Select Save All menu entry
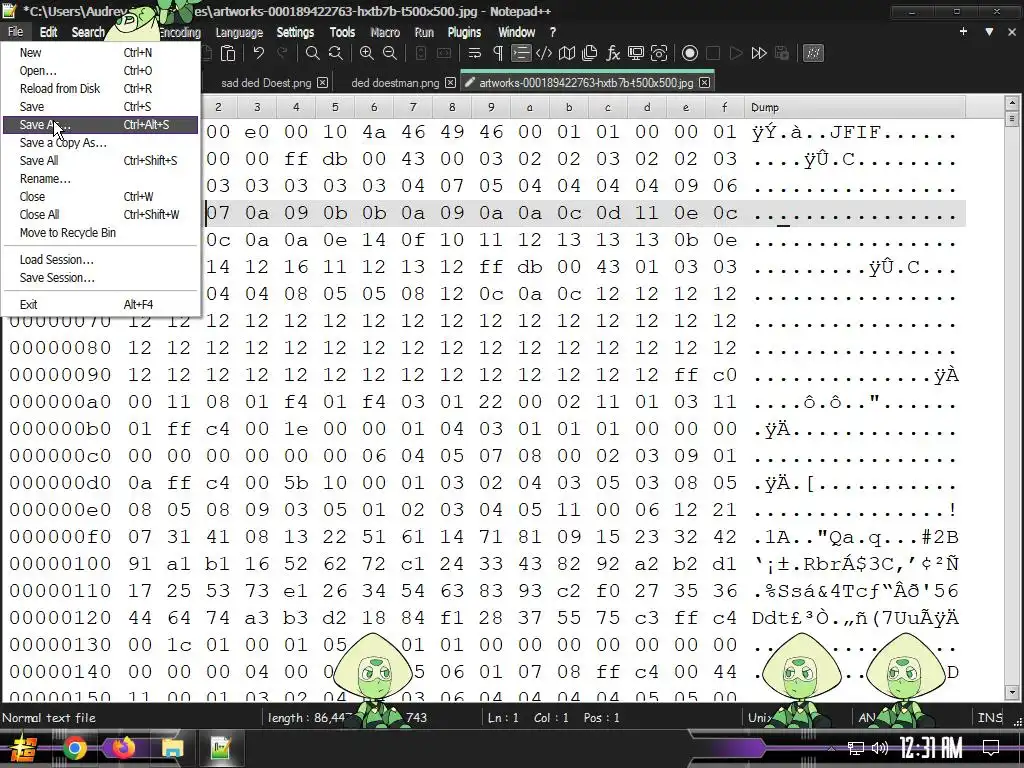Viewport: 1024px width, 768px height. point(100,161)
